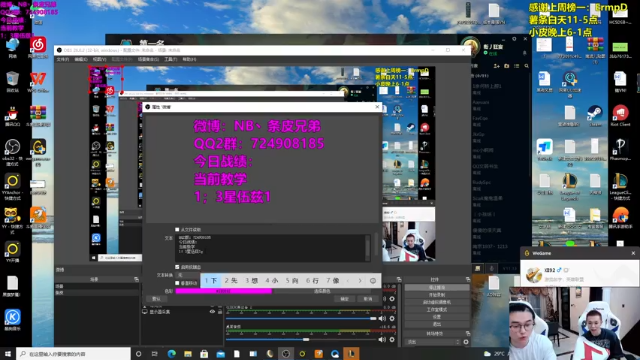Click inside the text input box
The width and height of the screenshot is (640, 360).
[270, 247]
